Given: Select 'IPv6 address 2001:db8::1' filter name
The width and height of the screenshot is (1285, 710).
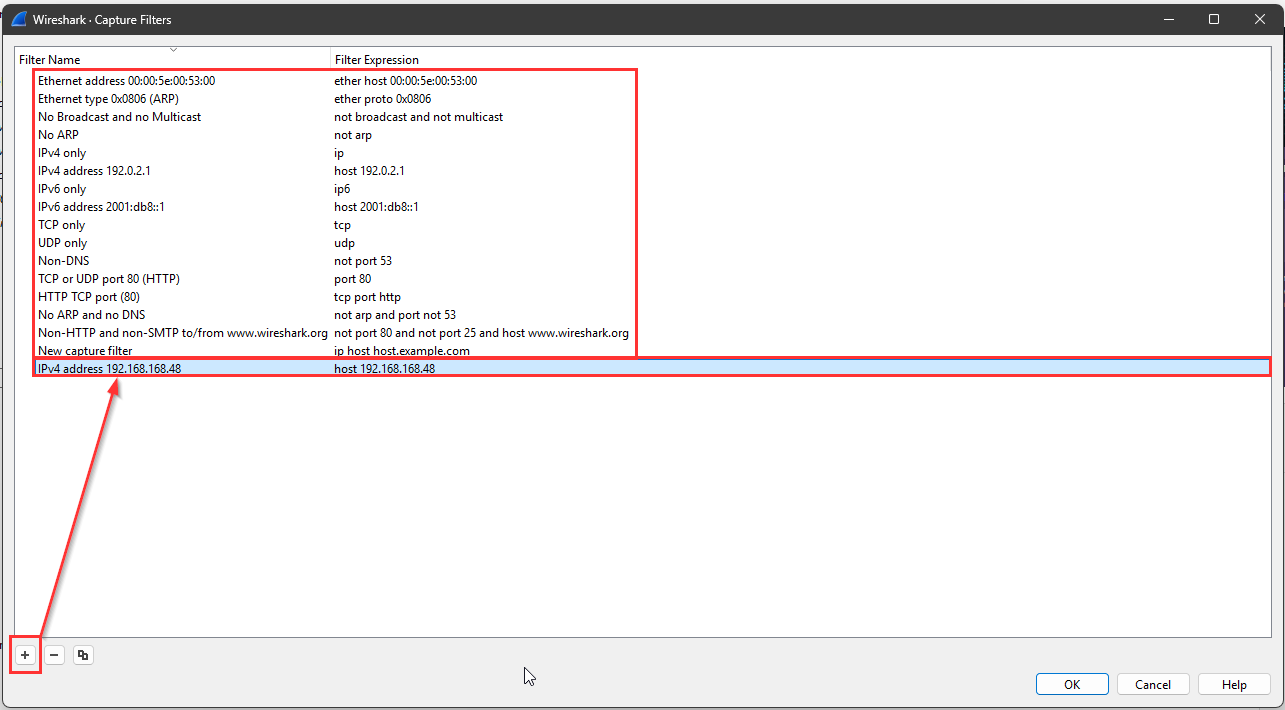Looking at the screenshot, I should click(x=101, y=207).
